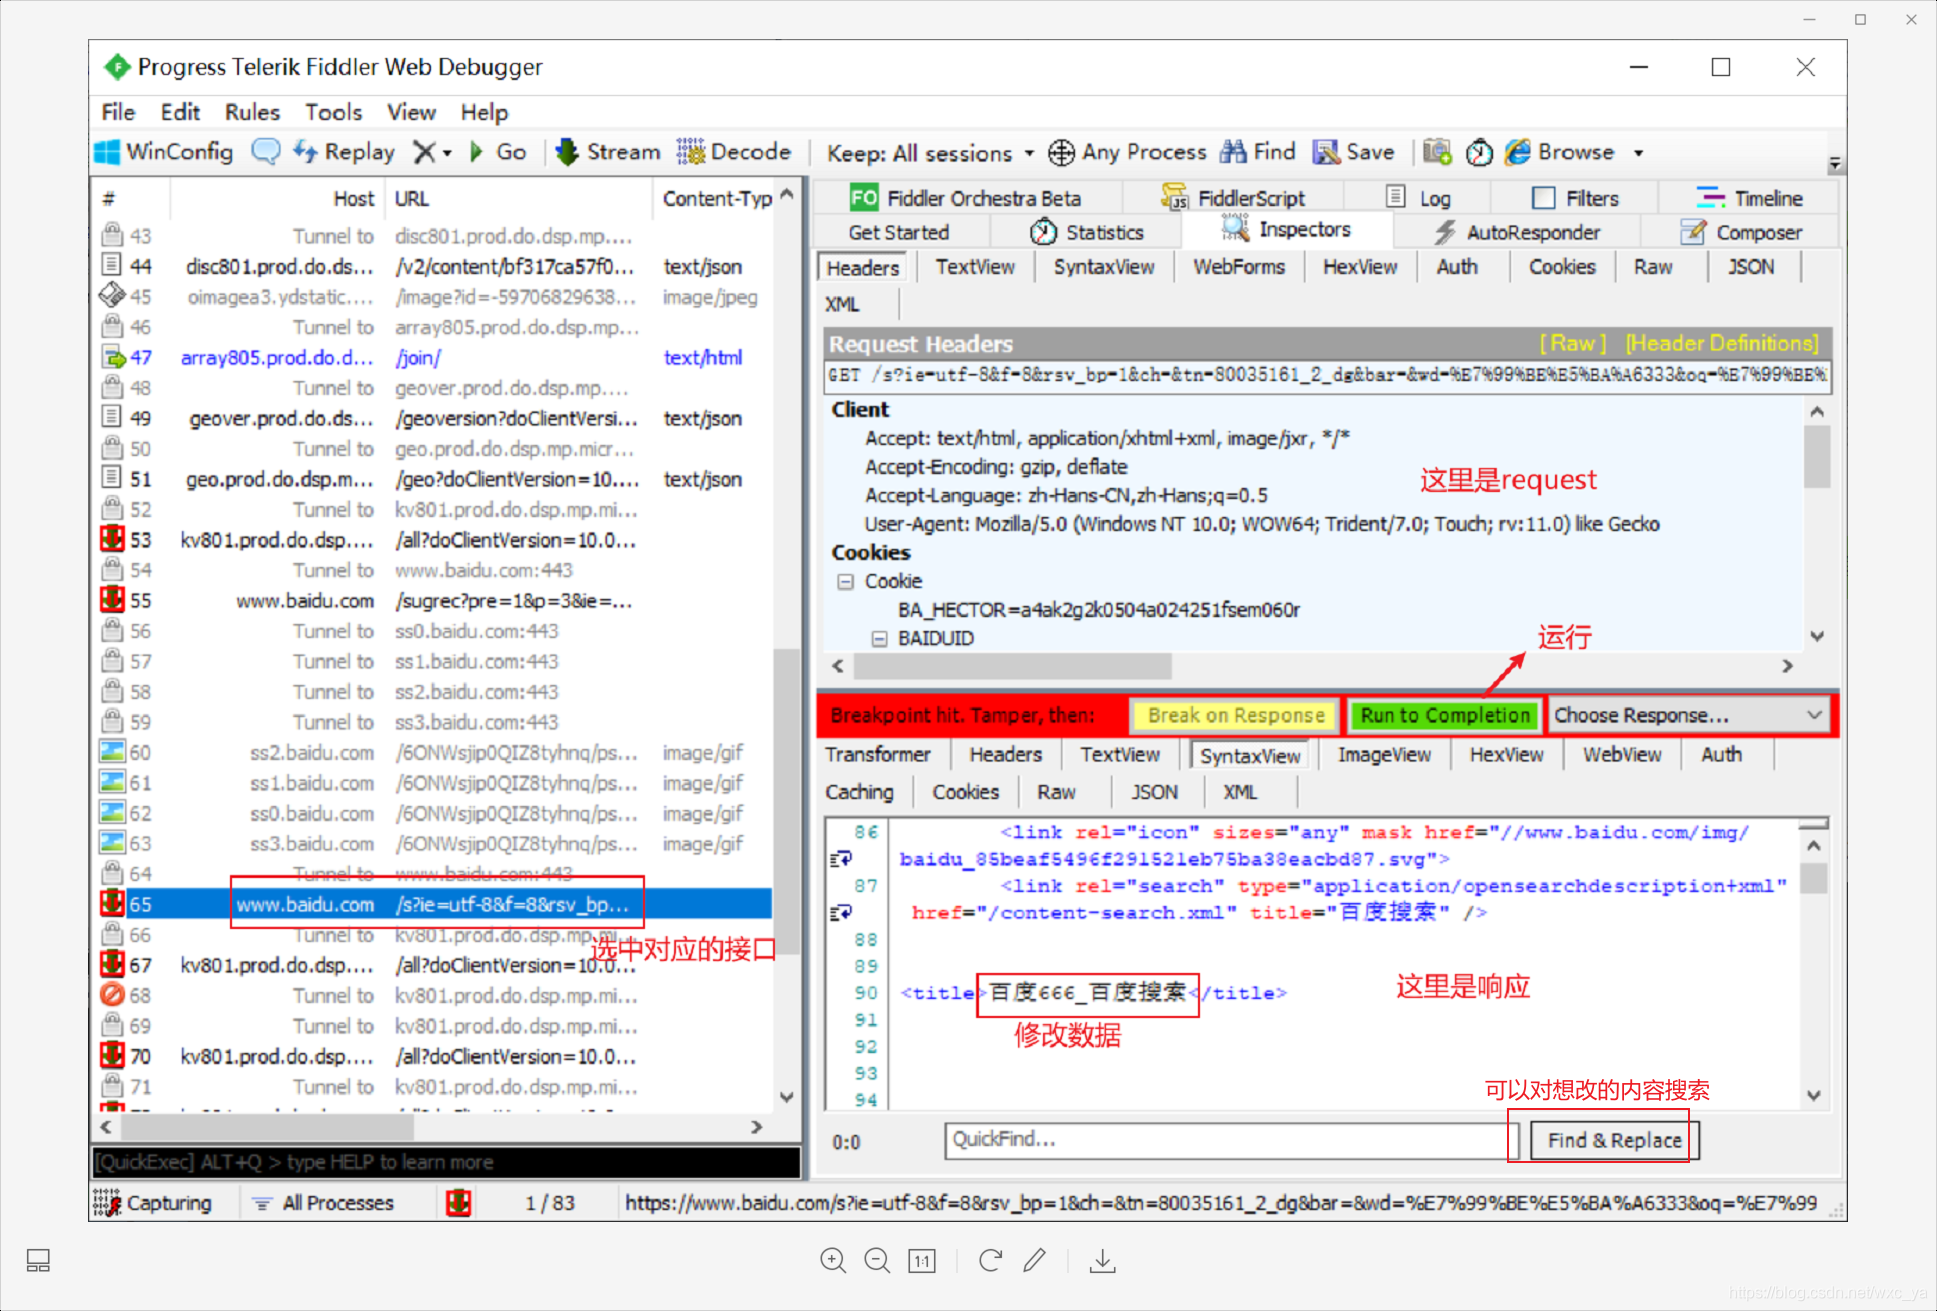
Task: Click the QuickFind input field
Action: click(1230, 1140)
